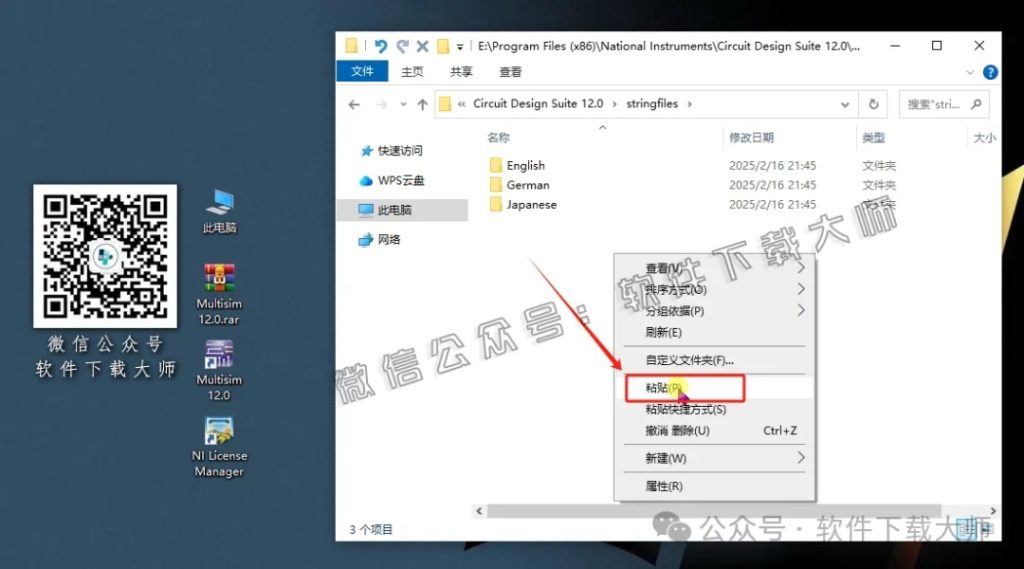Open the quick access toolbar customize dropdown

coord(460,46)
